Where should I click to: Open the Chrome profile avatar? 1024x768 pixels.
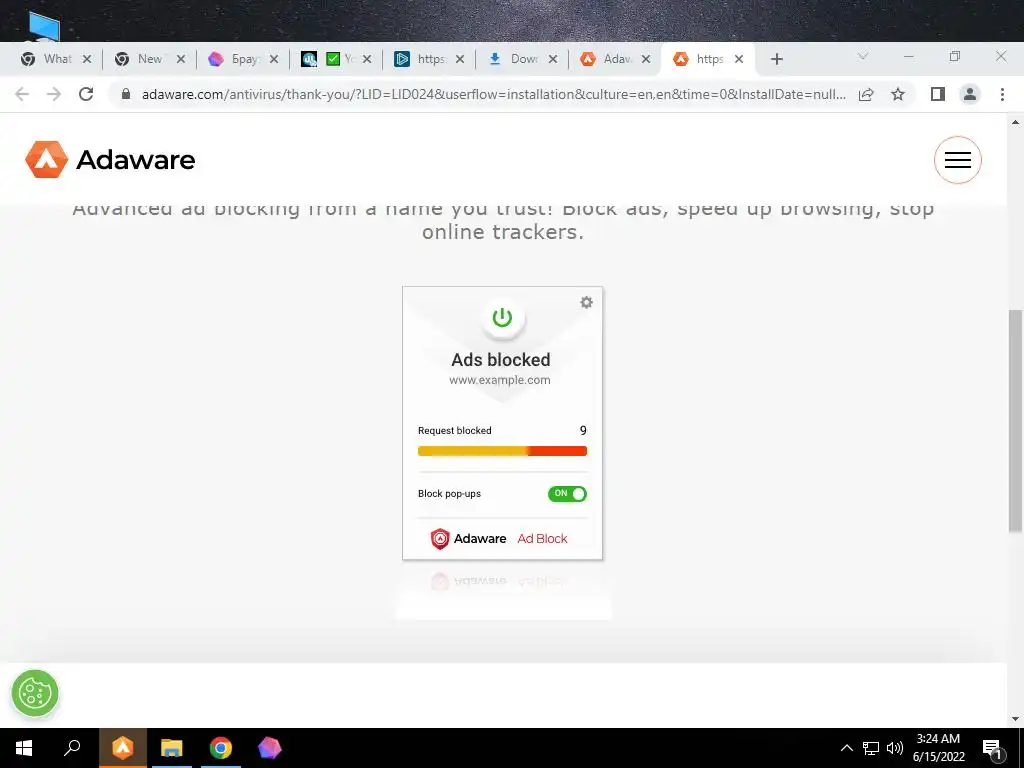coord(970,95)
